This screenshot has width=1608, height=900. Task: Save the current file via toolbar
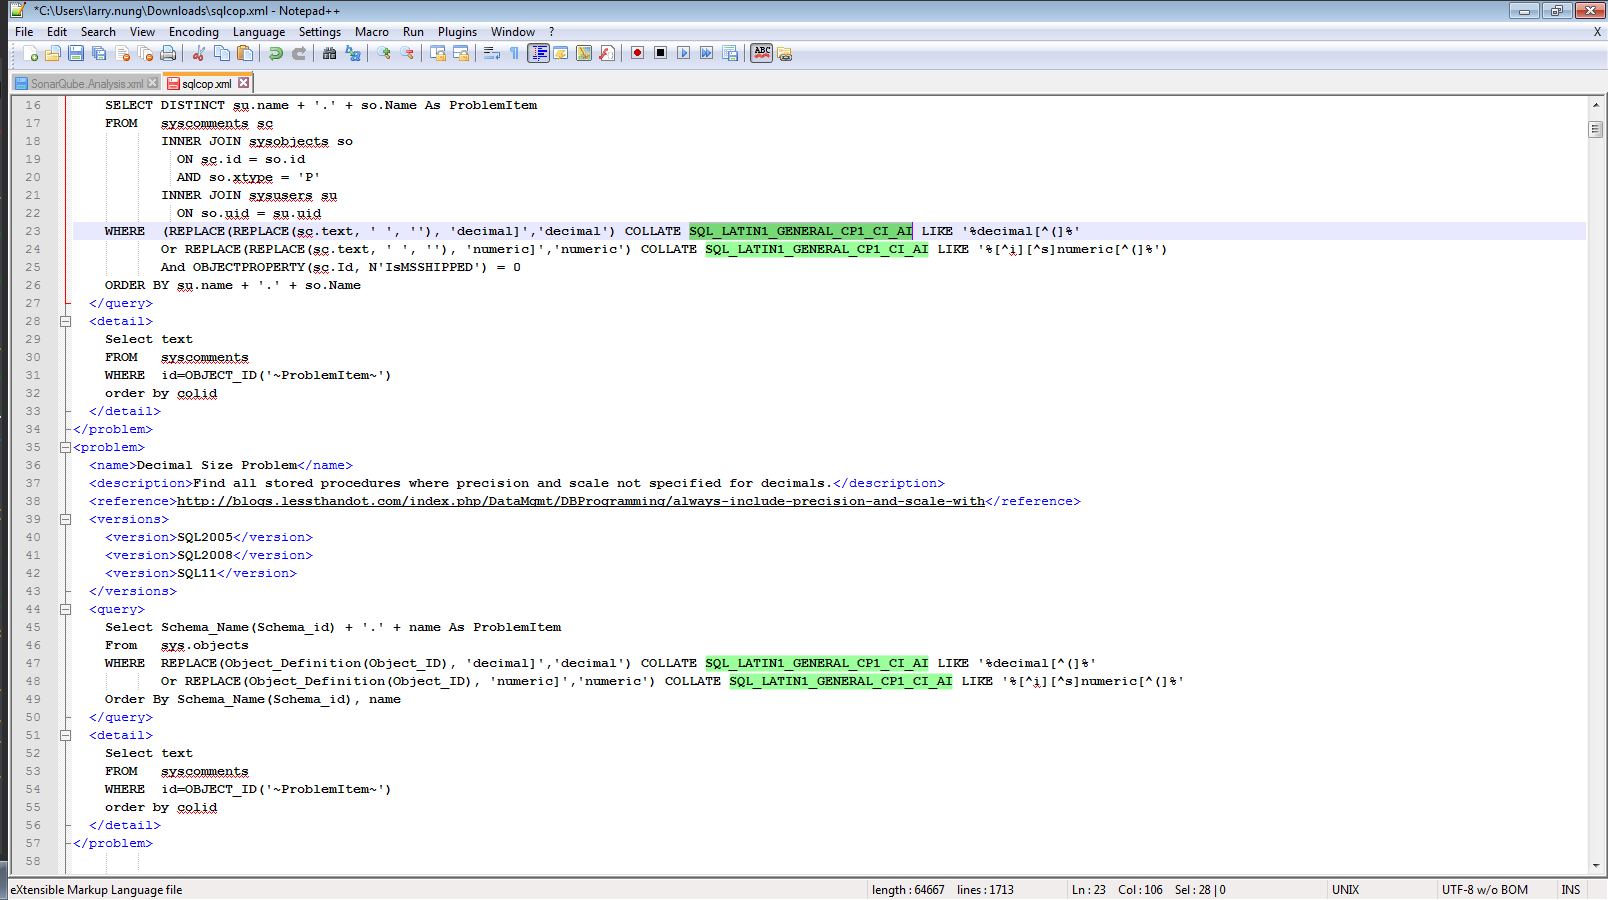[76, 53]
